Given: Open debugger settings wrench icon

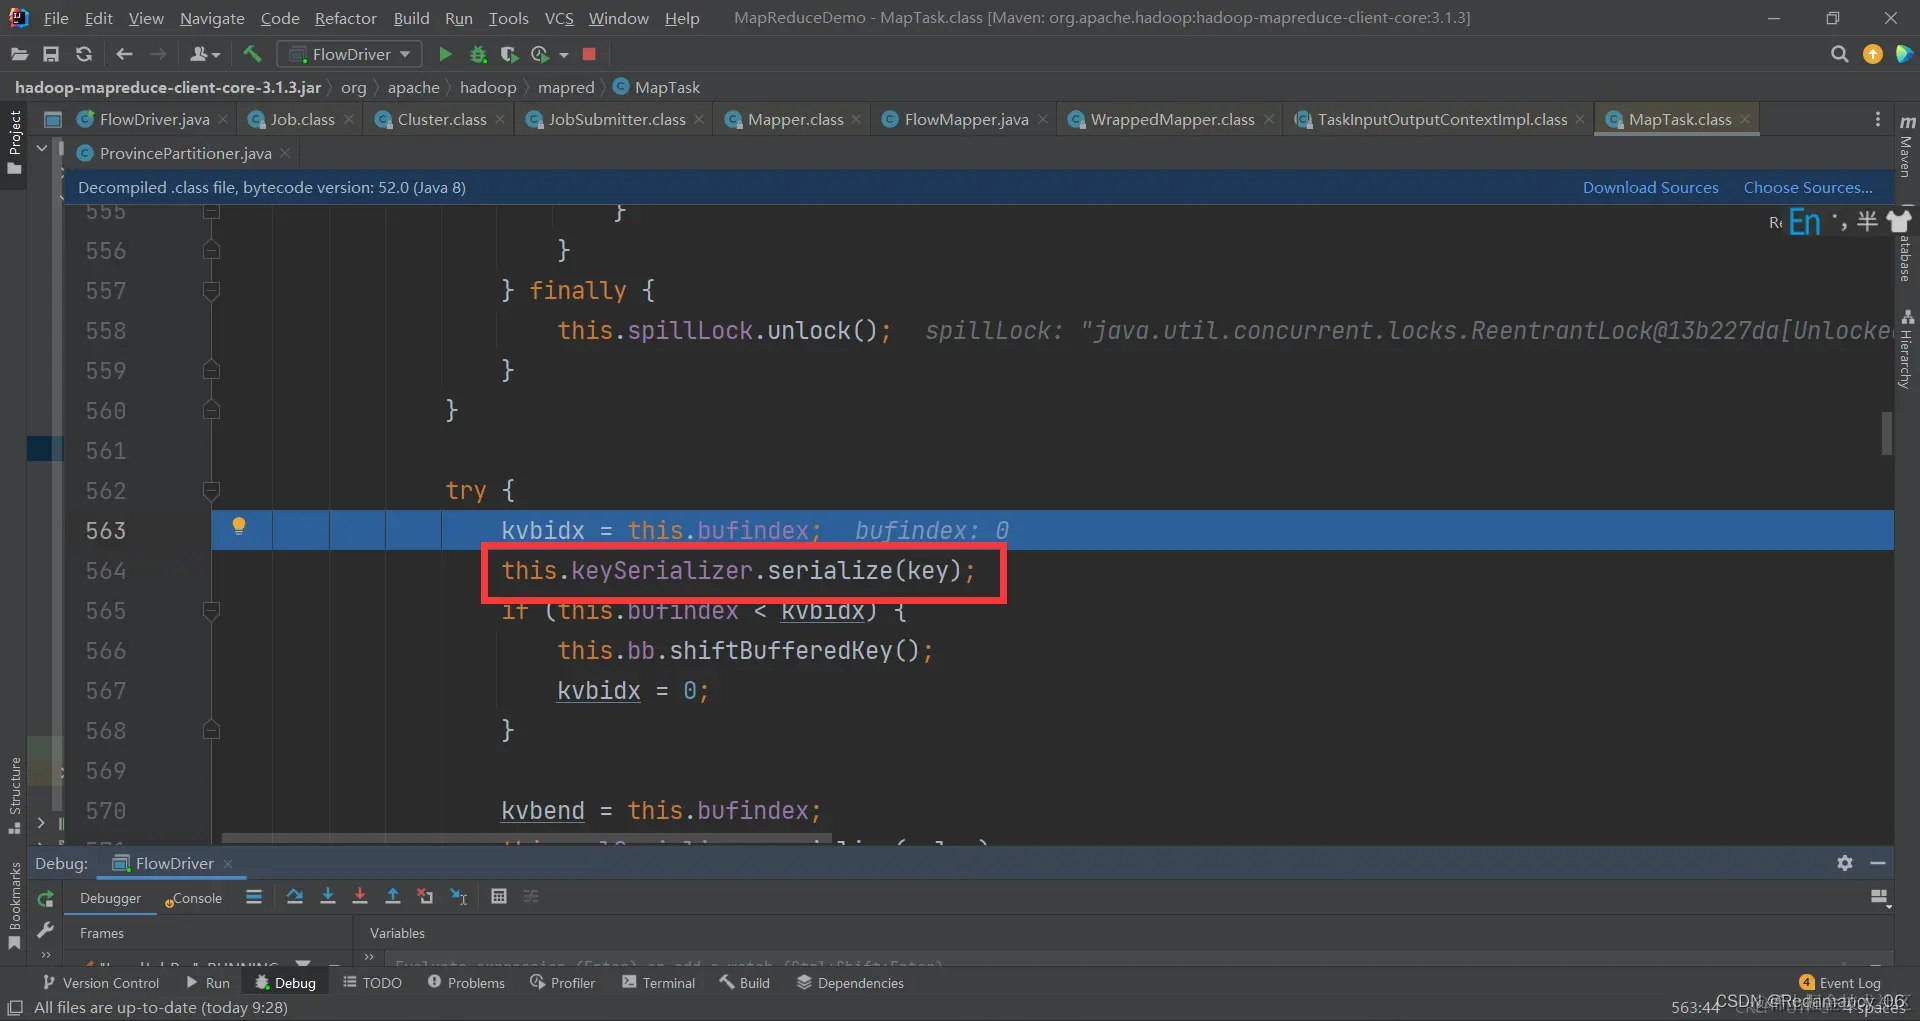Looking at the screenshot, I should pos(45,931).
